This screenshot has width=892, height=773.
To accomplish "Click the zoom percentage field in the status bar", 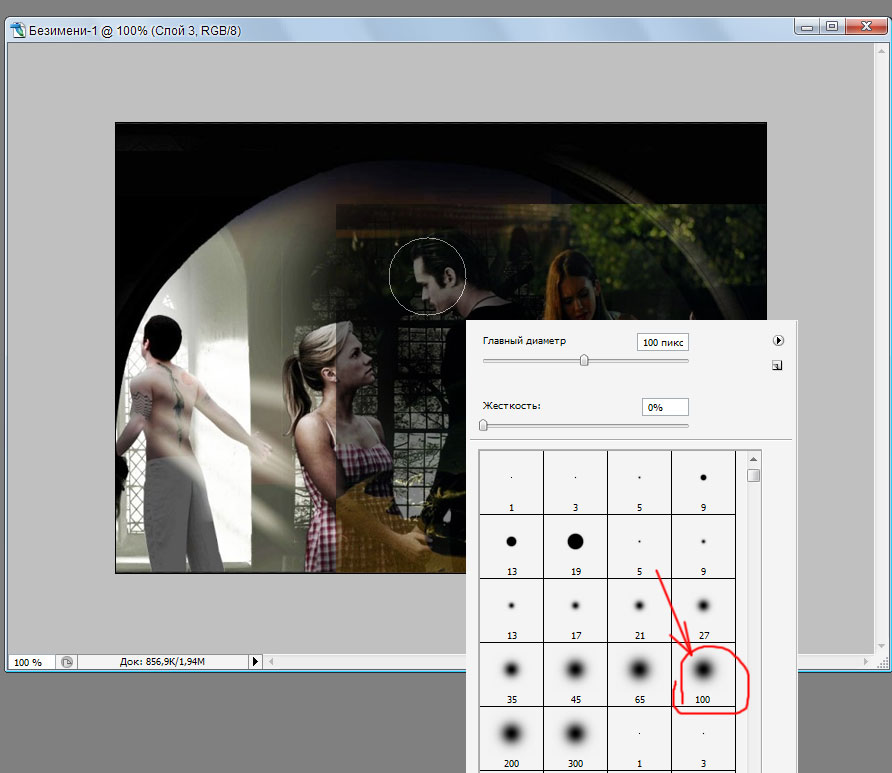I will 28,662.
